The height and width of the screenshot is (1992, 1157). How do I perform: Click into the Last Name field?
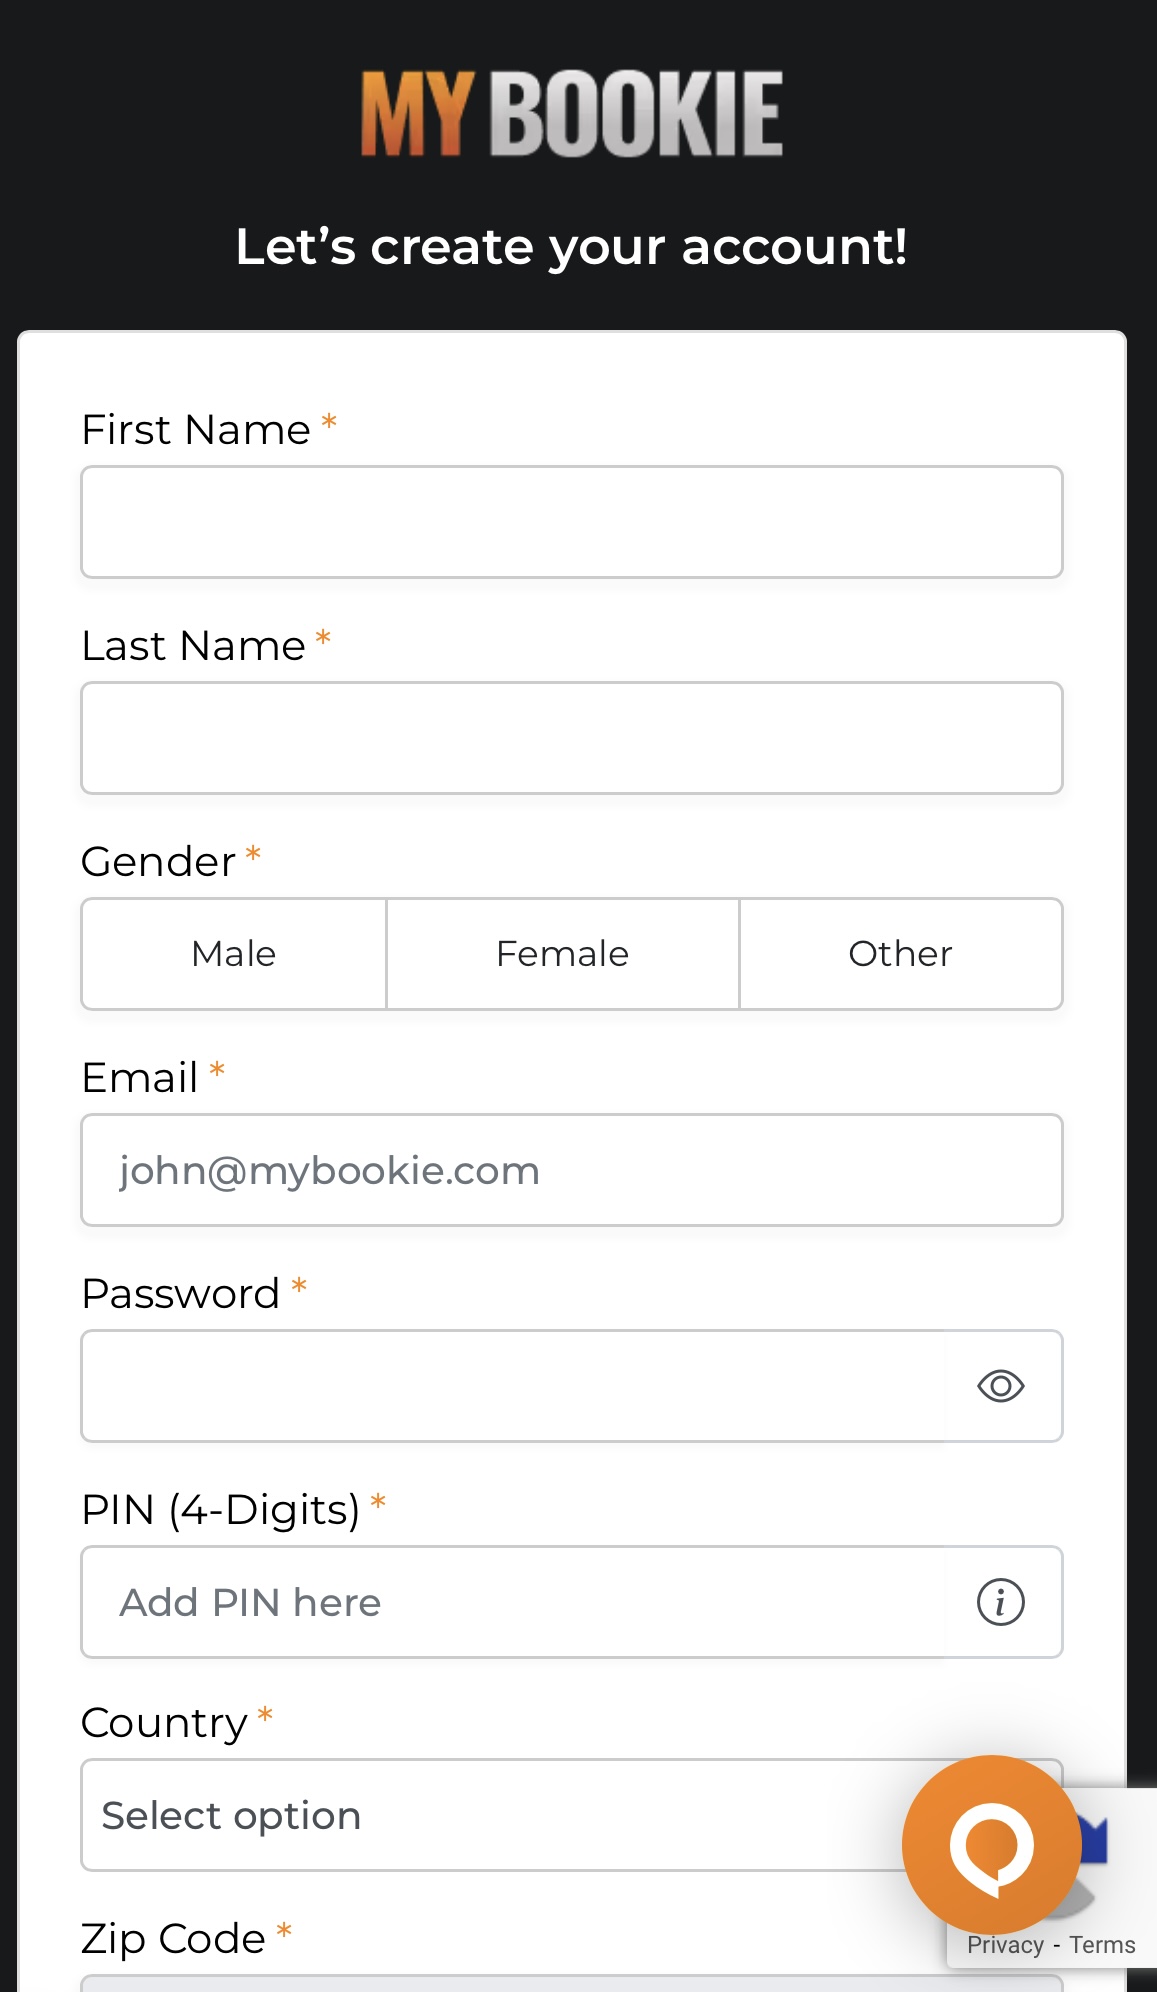pyautogui.click(x=571, y=738)
